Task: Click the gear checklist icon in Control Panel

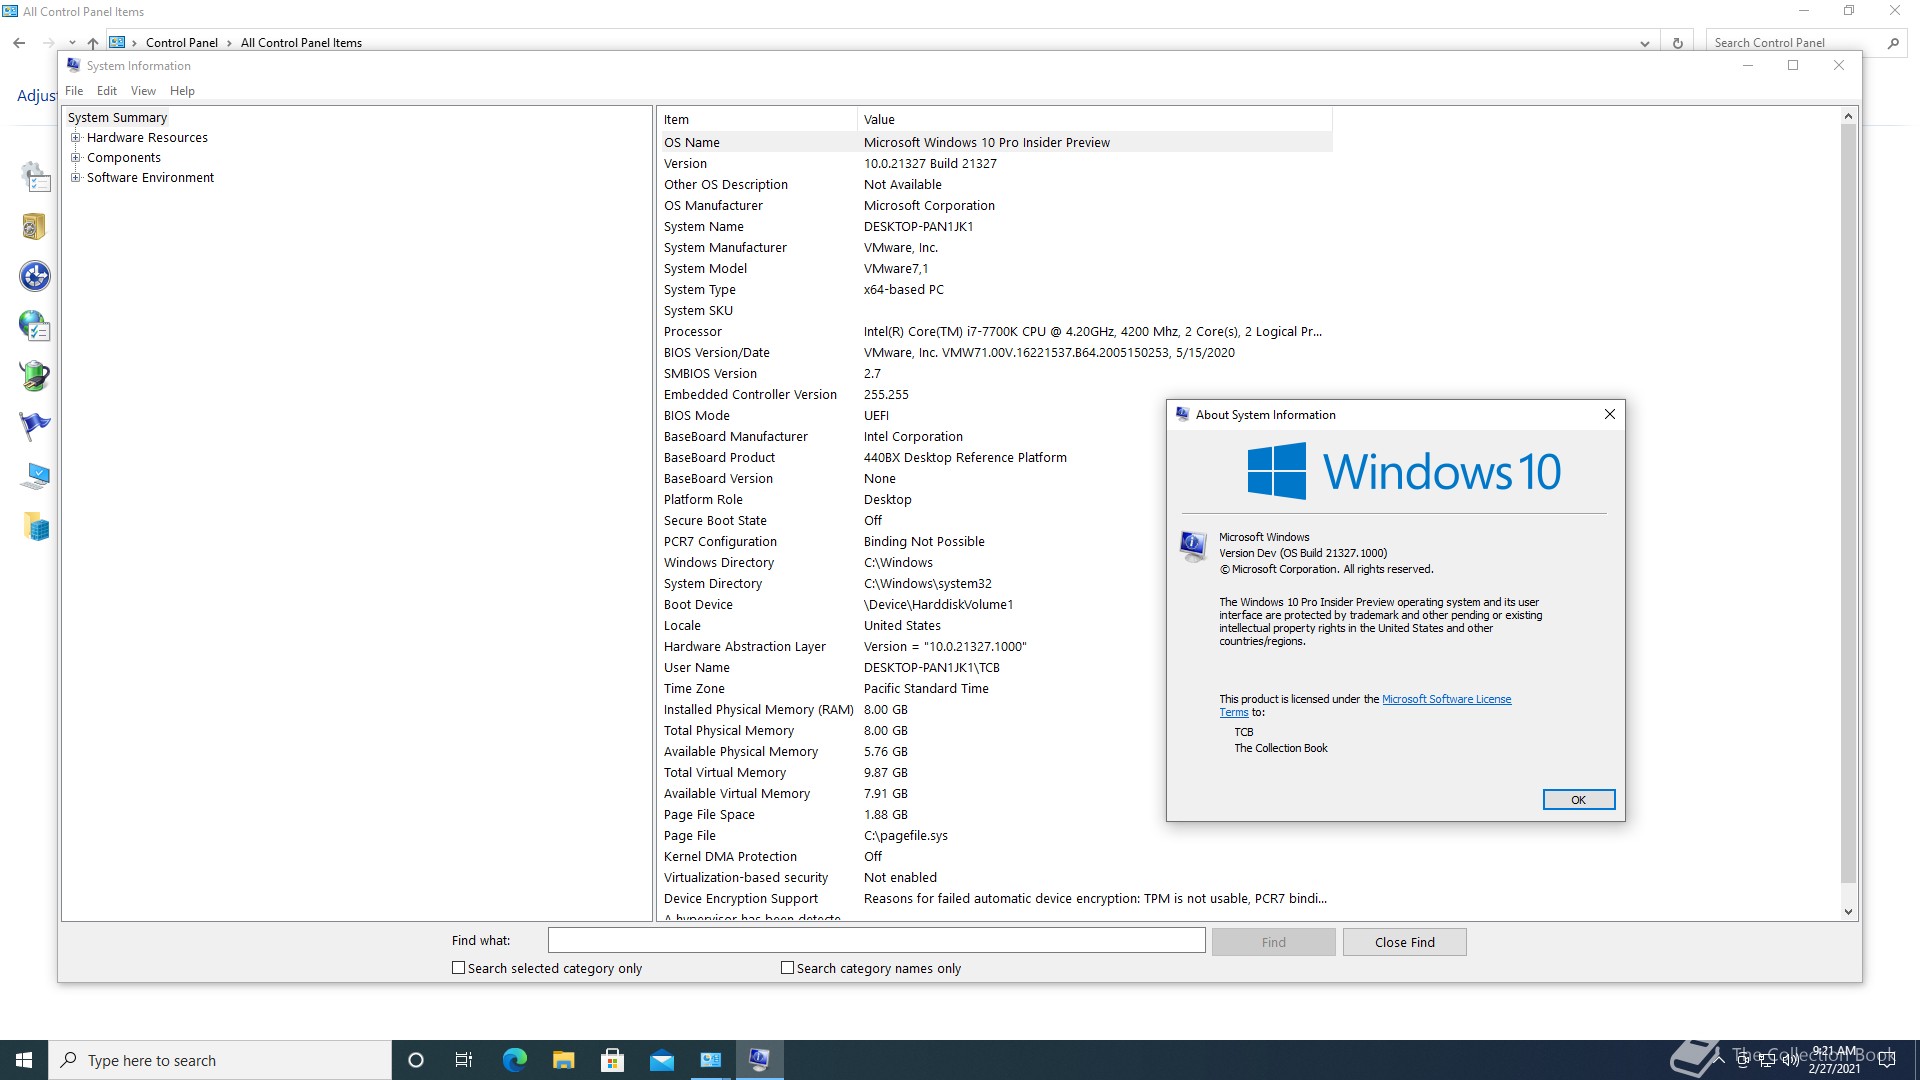Action: (x=35, y=177)
